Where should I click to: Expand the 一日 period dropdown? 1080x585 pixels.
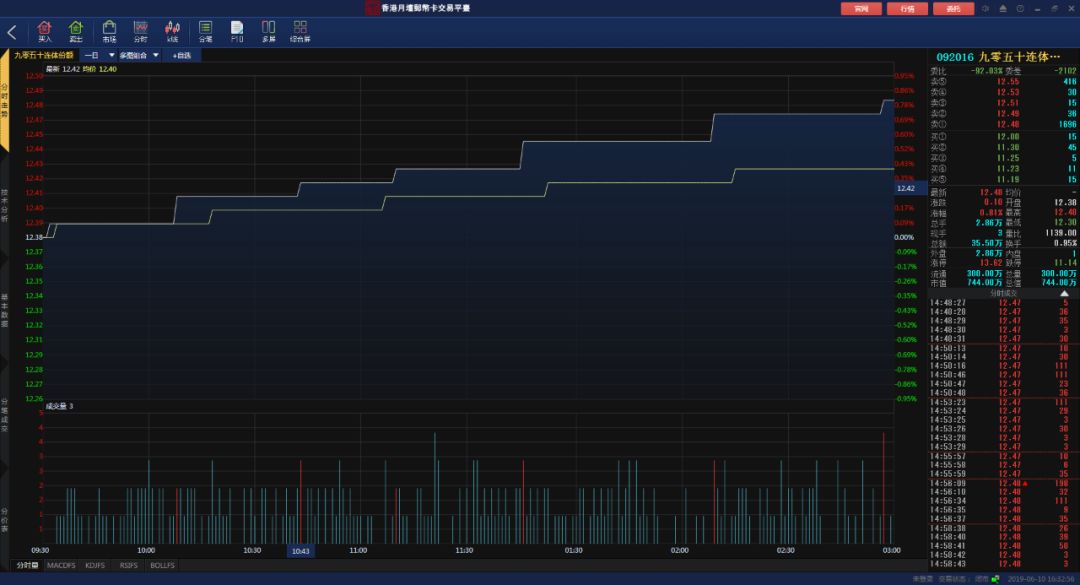(x=98, y=55)
